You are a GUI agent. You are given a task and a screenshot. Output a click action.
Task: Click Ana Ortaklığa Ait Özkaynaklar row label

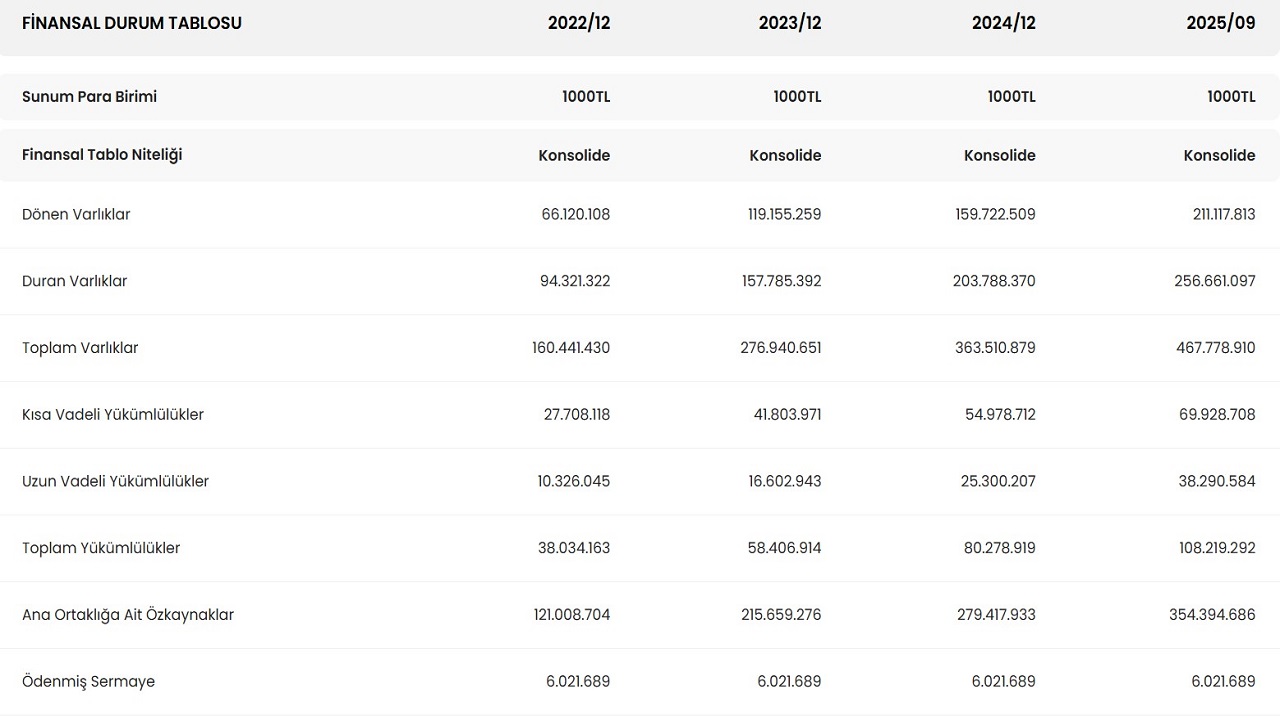pos(128,615)
